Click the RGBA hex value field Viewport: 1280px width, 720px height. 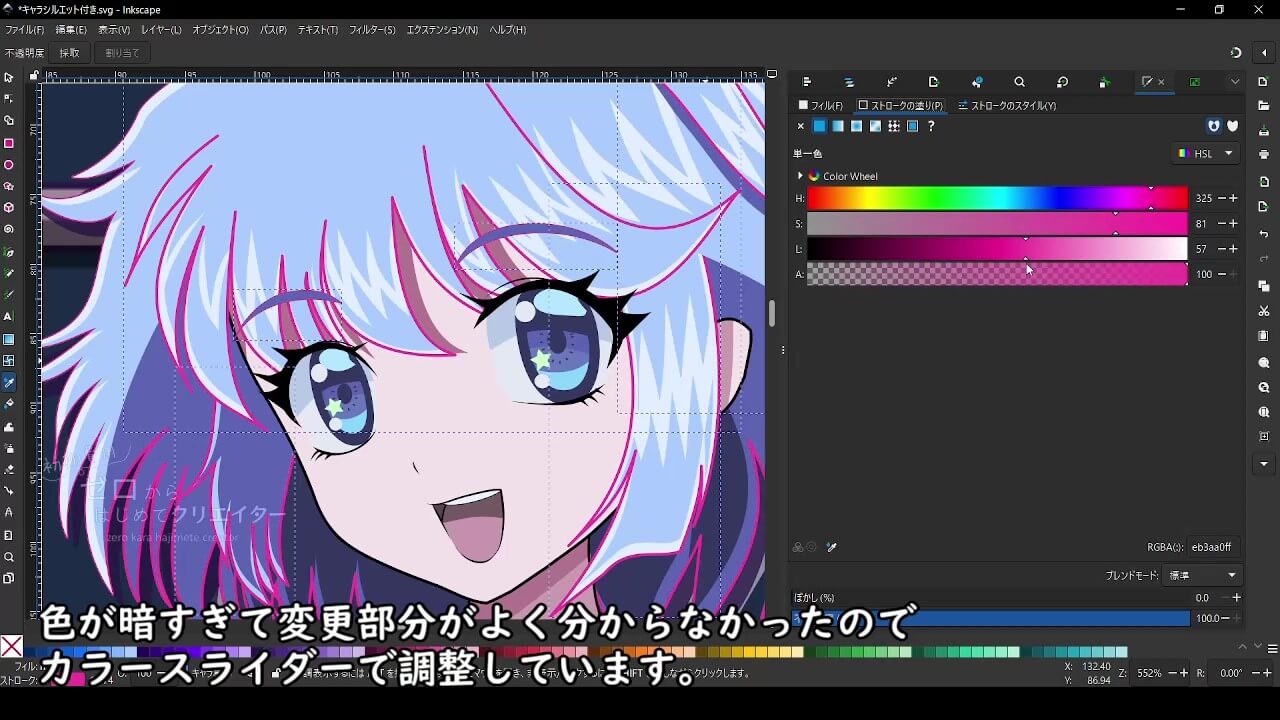pos(1214,547)
